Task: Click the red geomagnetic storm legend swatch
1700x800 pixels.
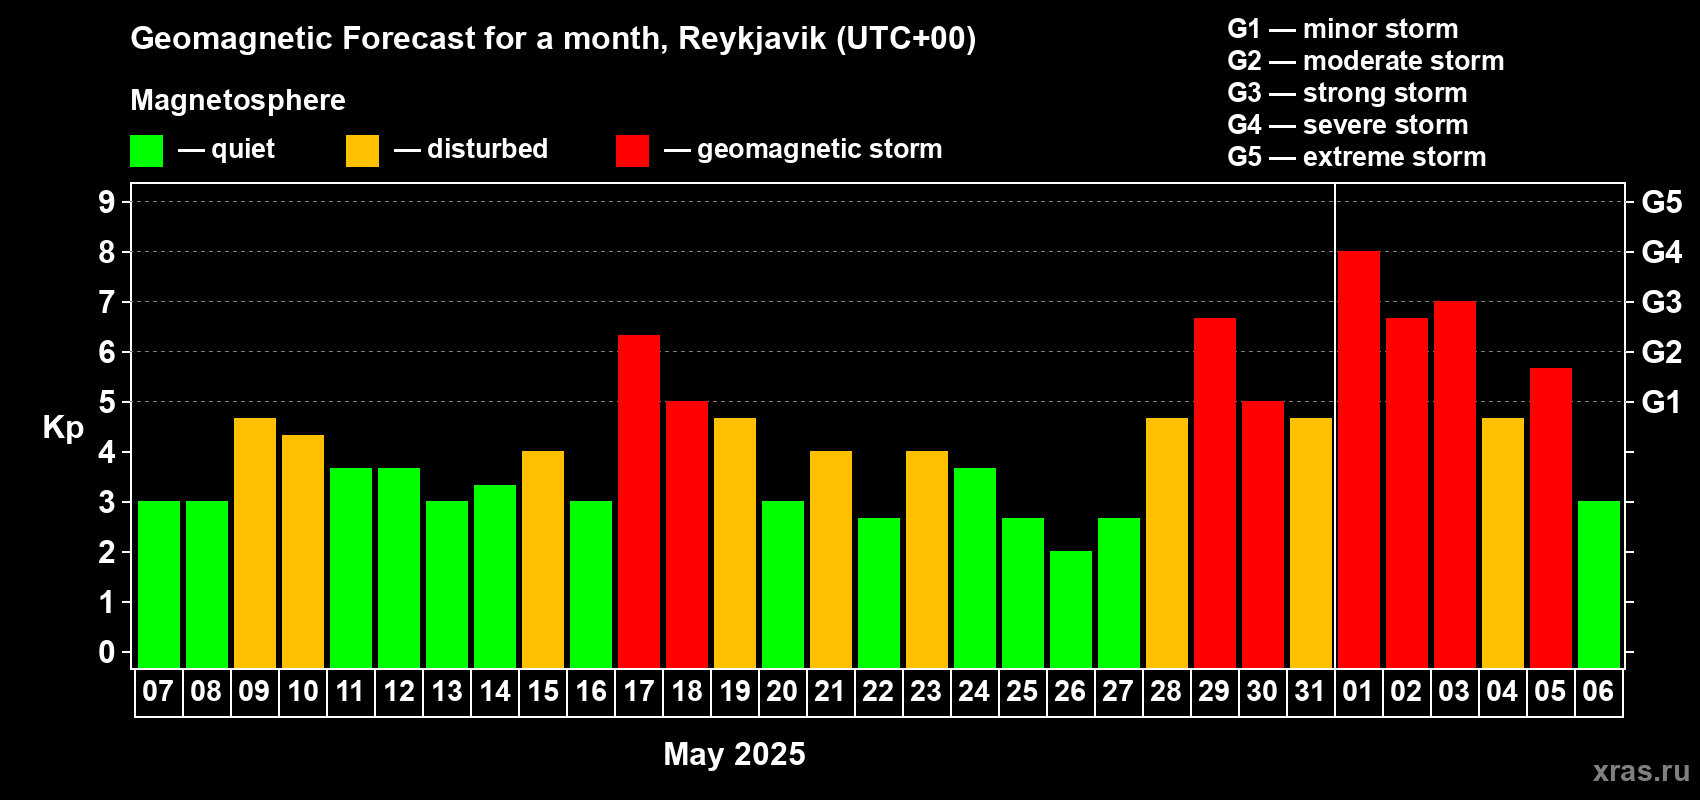Action: tap(632, 151)
